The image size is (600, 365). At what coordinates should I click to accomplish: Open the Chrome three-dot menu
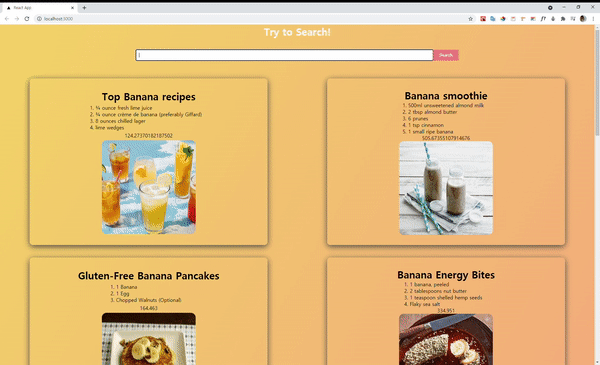pos(593,19)
